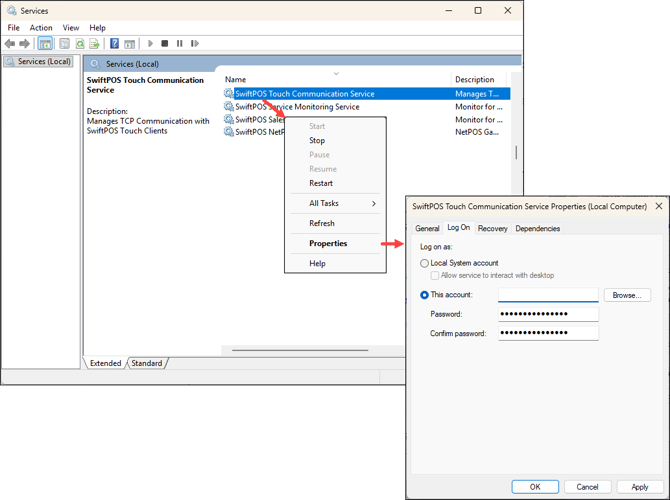
Task: Click the Restart Service toolbar icon
Action: click(x=195, y=44)
